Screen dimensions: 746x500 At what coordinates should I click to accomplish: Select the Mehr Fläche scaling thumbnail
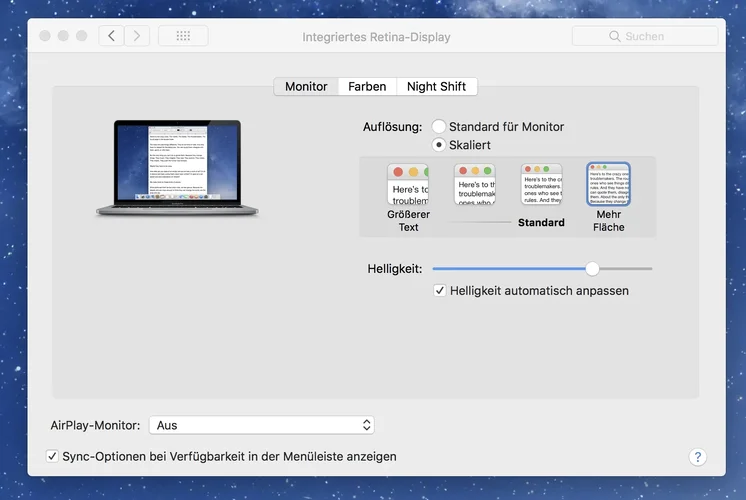pyautogui.click(x=608, y=185)
